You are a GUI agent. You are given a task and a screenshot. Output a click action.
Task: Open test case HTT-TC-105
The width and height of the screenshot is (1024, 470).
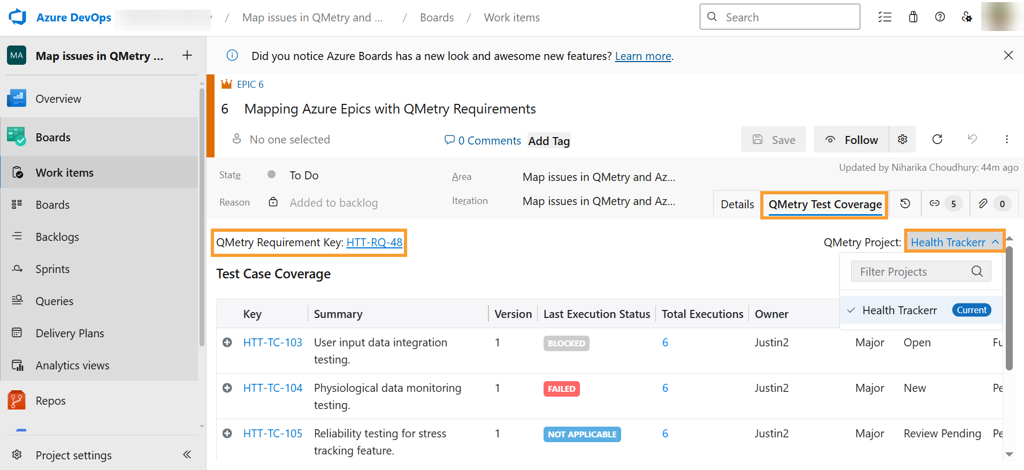click(273, 433)
